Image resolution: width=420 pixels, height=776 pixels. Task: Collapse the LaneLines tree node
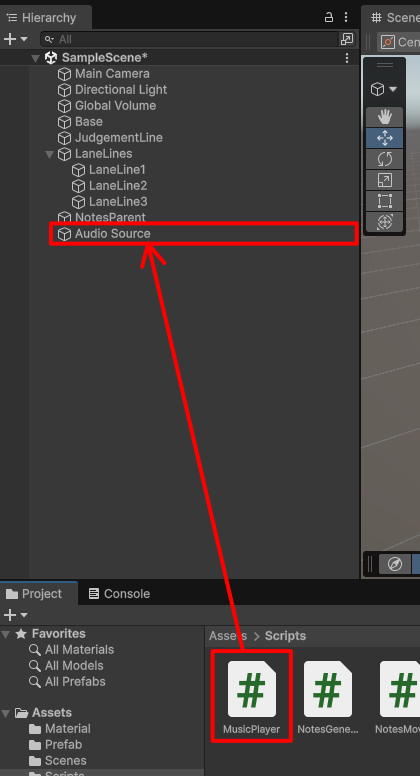tap(49, 154)
